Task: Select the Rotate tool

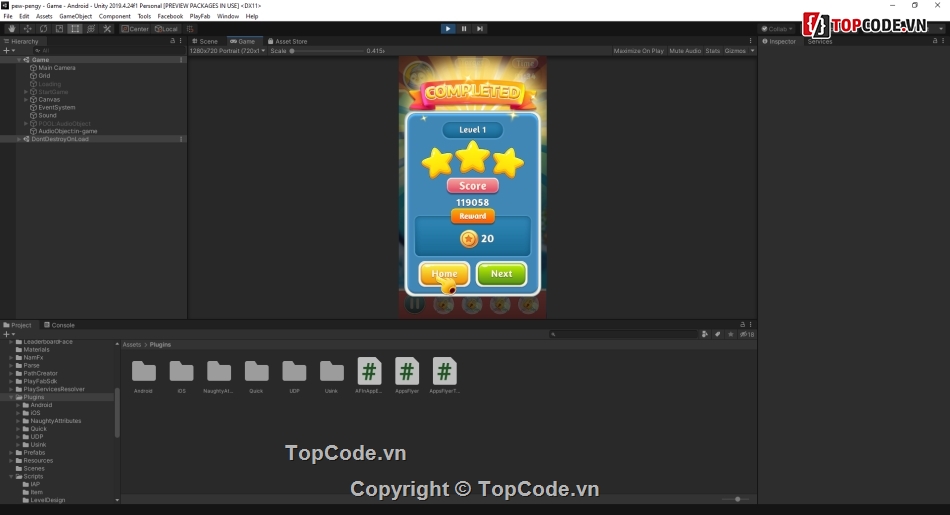Action: 43,28
